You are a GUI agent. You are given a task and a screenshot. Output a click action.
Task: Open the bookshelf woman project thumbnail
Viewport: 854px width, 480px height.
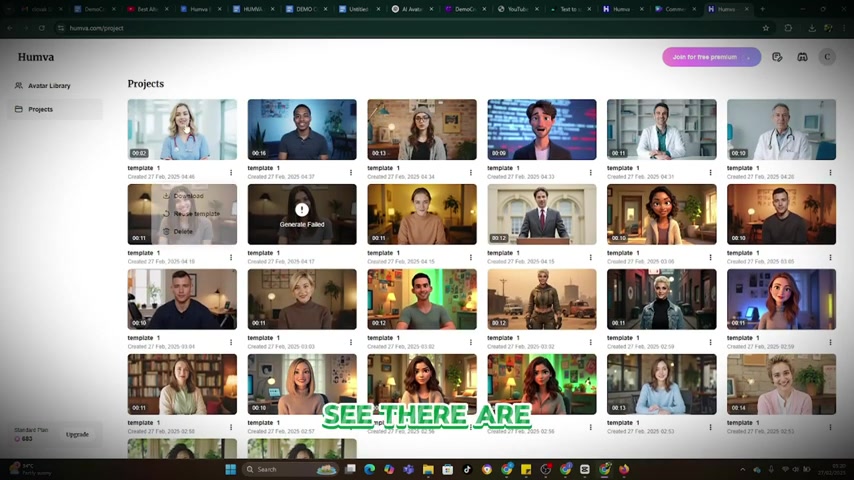(x=182, y=384)
